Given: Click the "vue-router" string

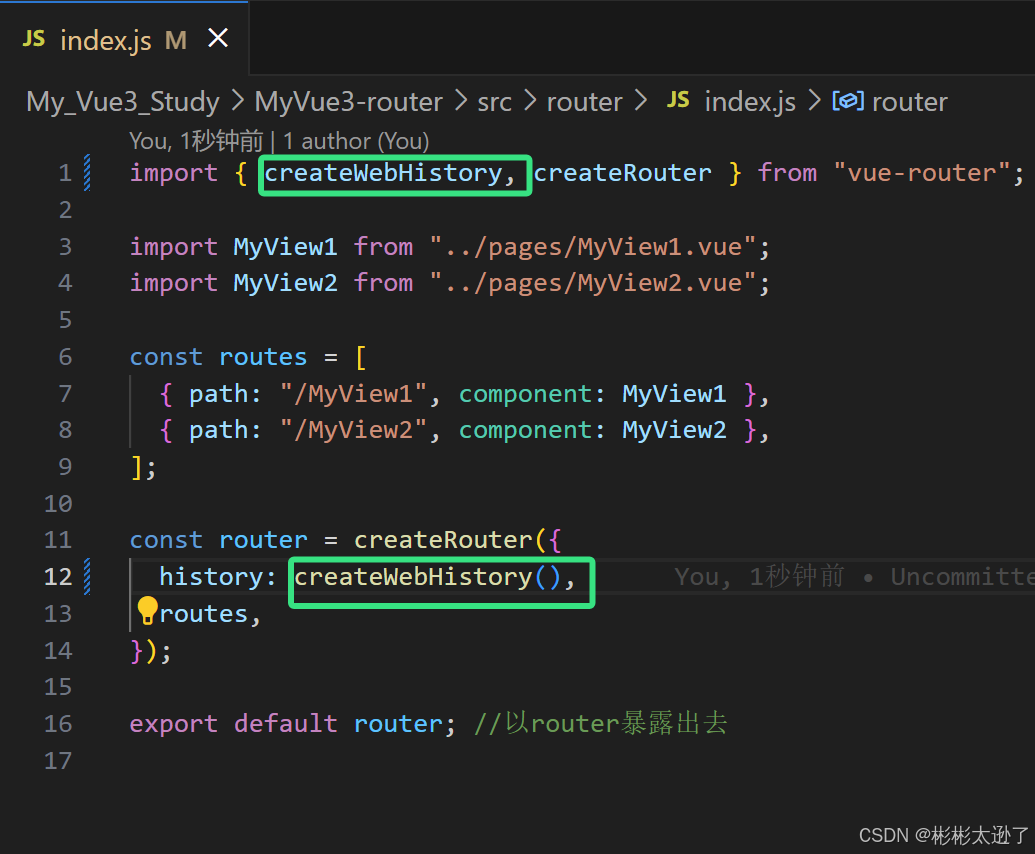Looking at the screenshot, I should click(921, 174).
